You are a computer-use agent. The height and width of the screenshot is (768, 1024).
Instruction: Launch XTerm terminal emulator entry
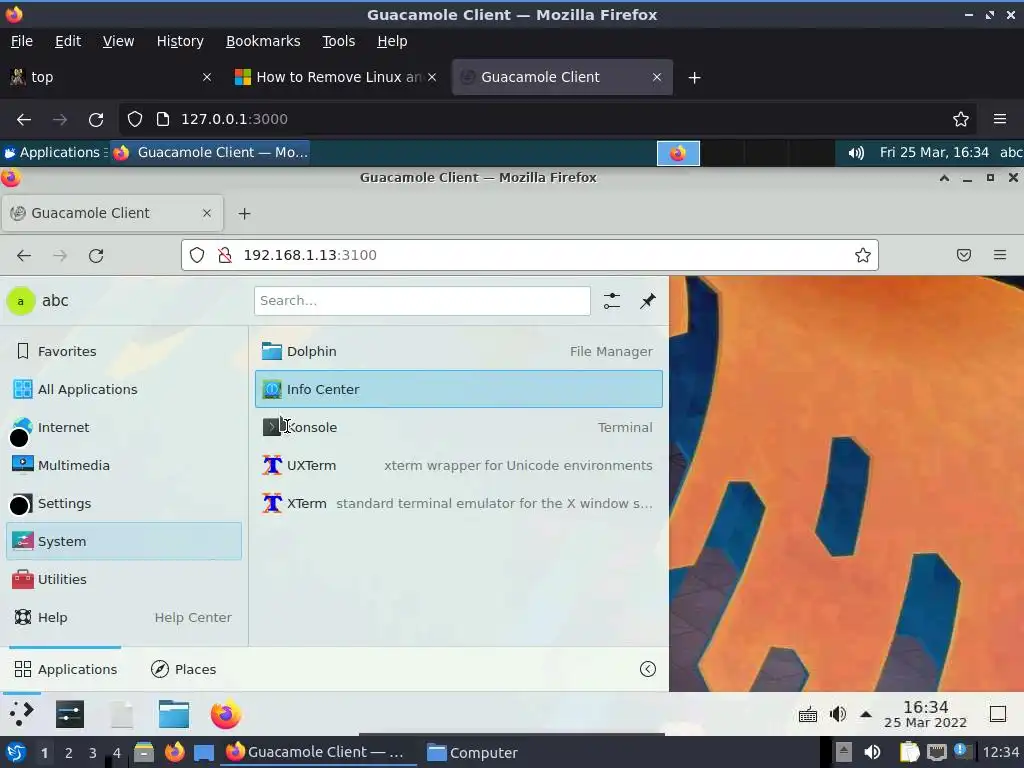point(458,503)
